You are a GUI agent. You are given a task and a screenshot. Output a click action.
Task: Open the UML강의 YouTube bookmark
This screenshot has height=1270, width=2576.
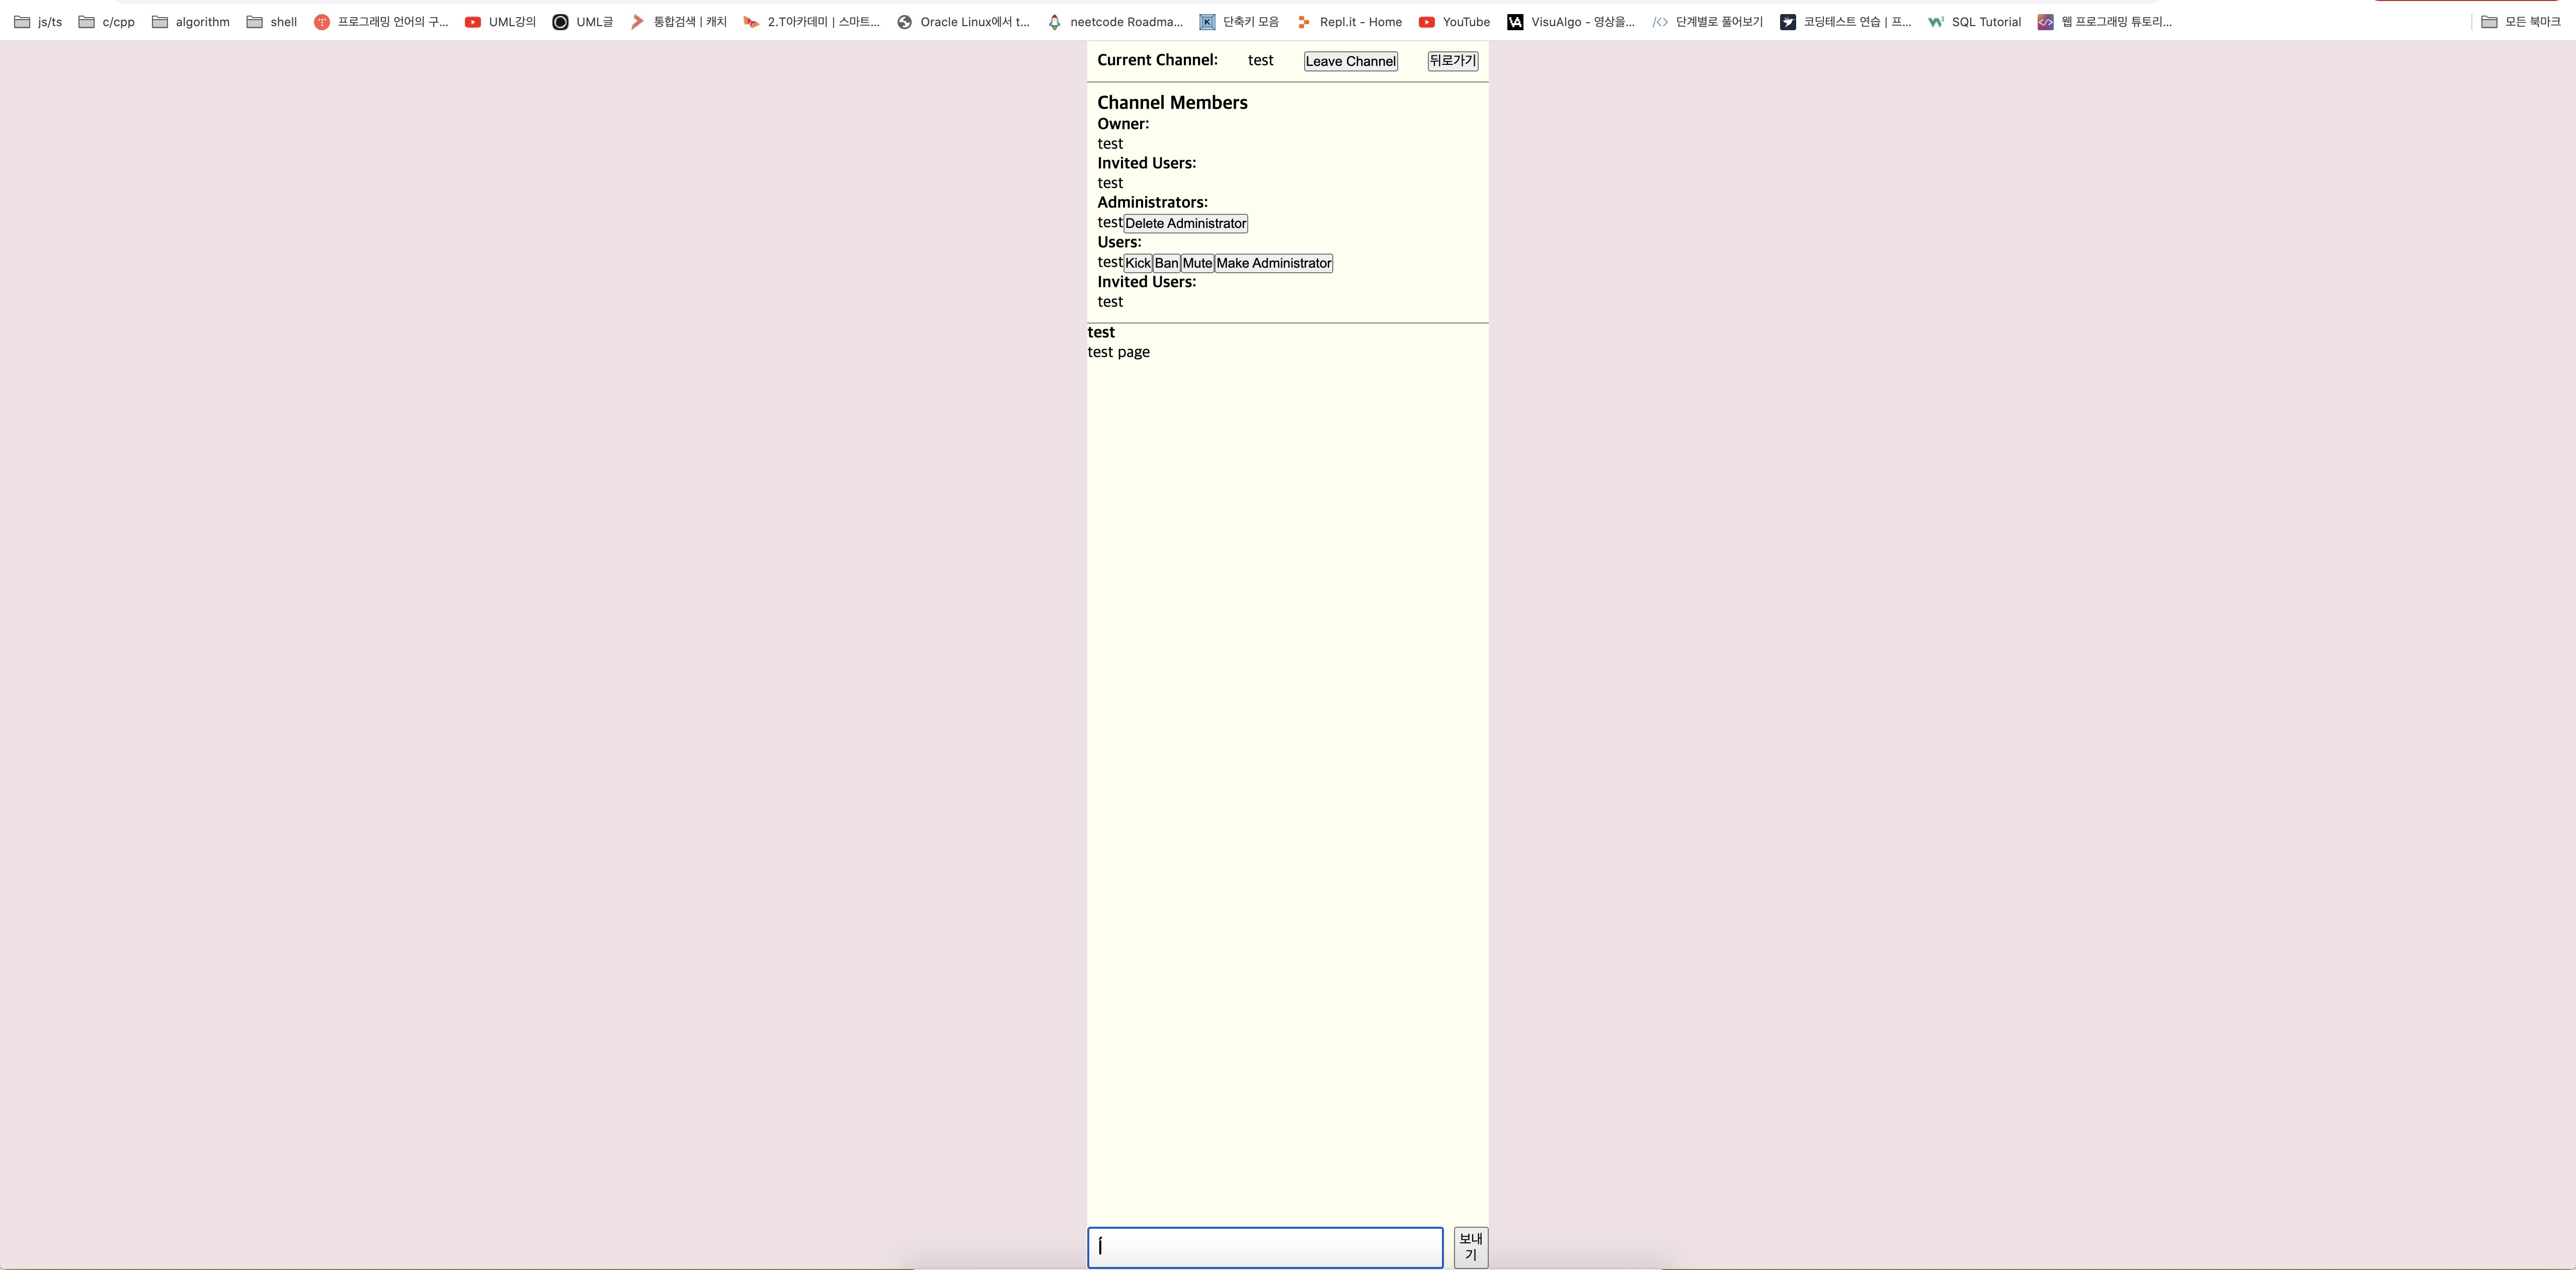coord(500,21)
